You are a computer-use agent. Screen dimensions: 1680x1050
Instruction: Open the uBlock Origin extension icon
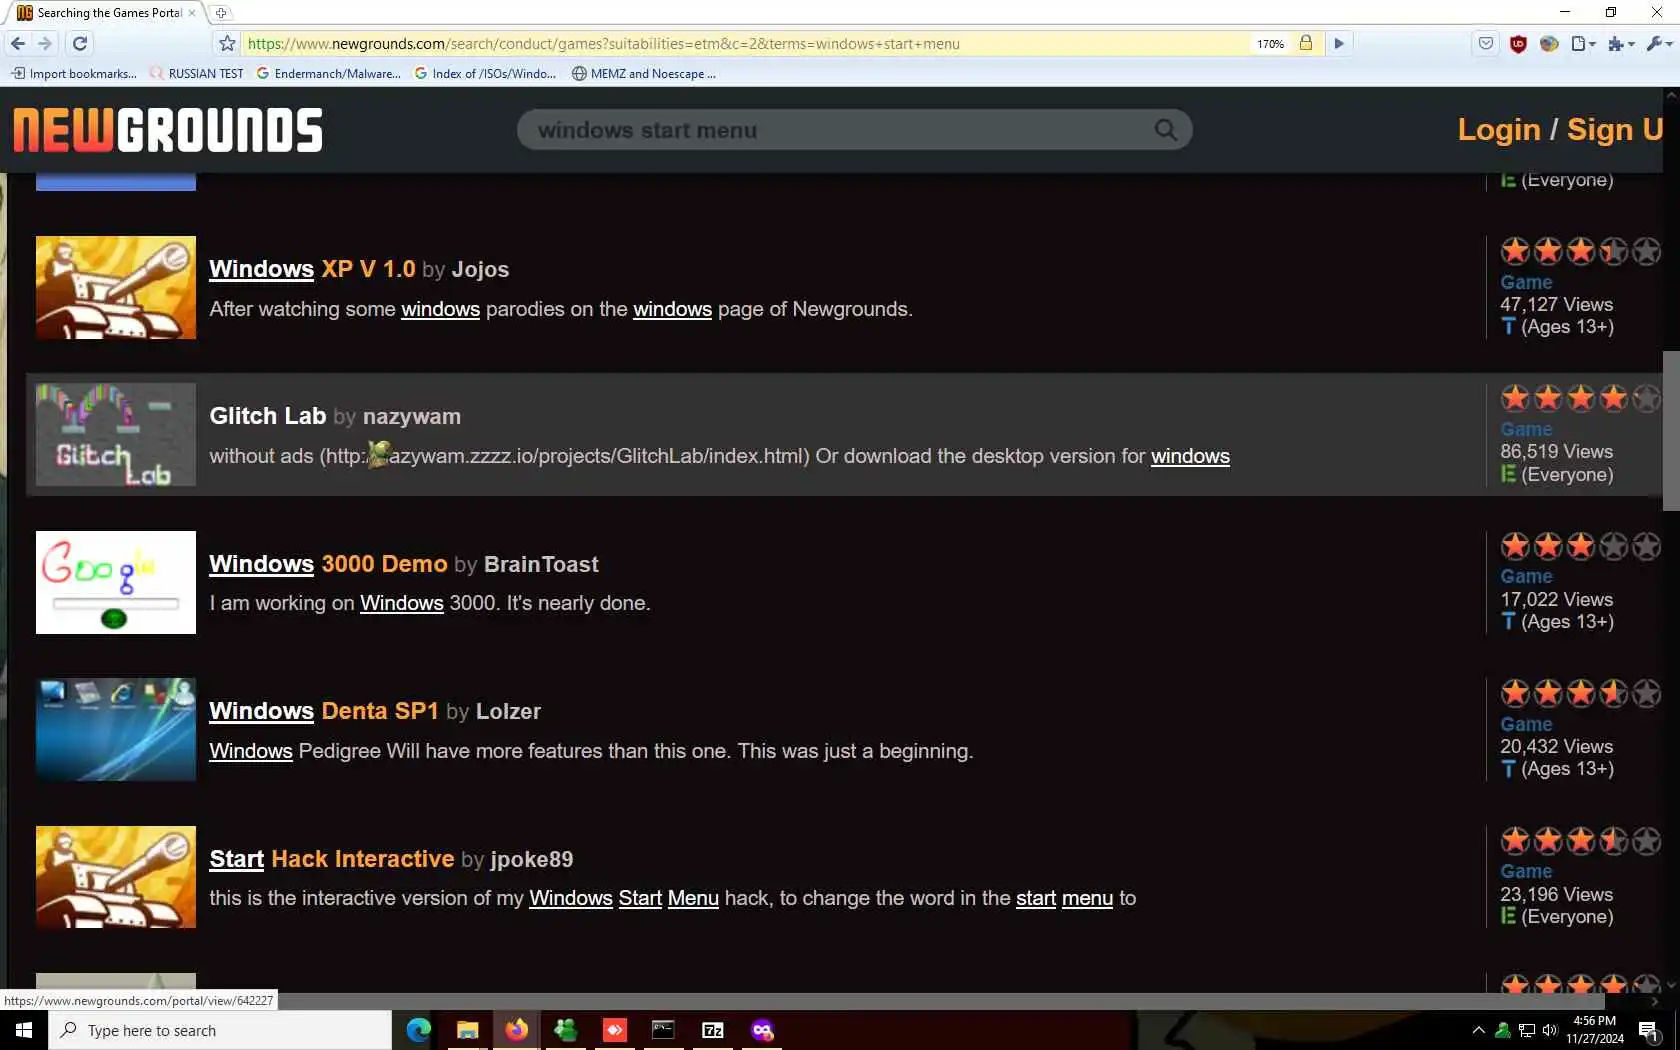(x=1518, y=43)
